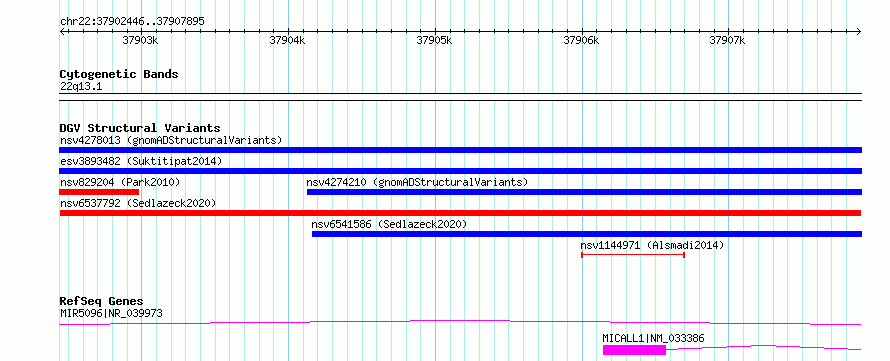The image size is (890, 361).
Task: Click the label nsv6537792 (Sedlazeck2020)
Action: 138,203
